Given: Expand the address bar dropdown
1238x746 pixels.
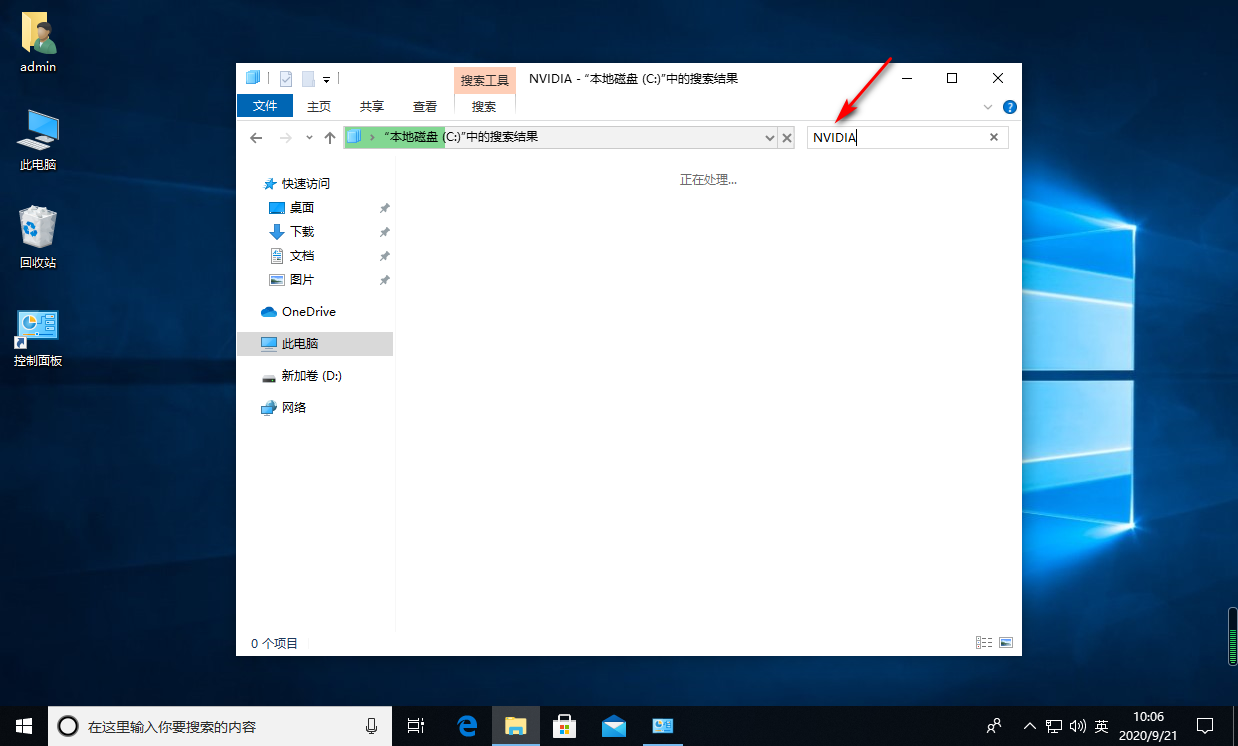Looking at the screenshot, I should (x=768, y=138).
